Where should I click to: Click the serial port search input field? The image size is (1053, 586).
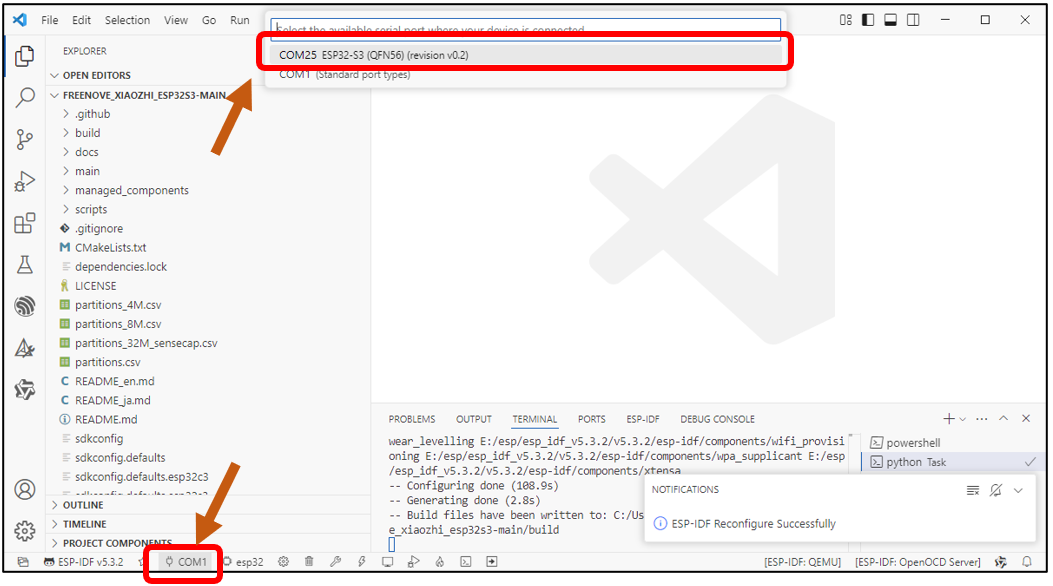tap(526, 30)
